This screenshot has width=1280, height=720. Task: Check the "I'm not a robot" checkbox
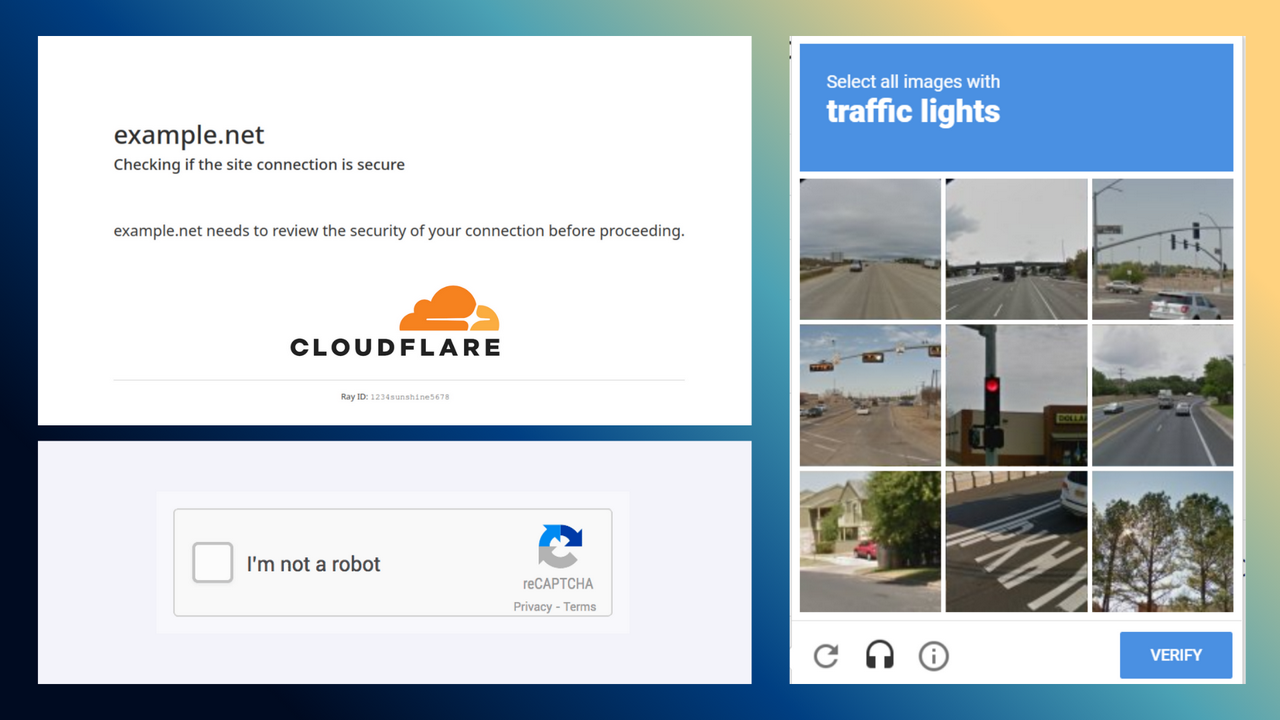tap(212, 563)
